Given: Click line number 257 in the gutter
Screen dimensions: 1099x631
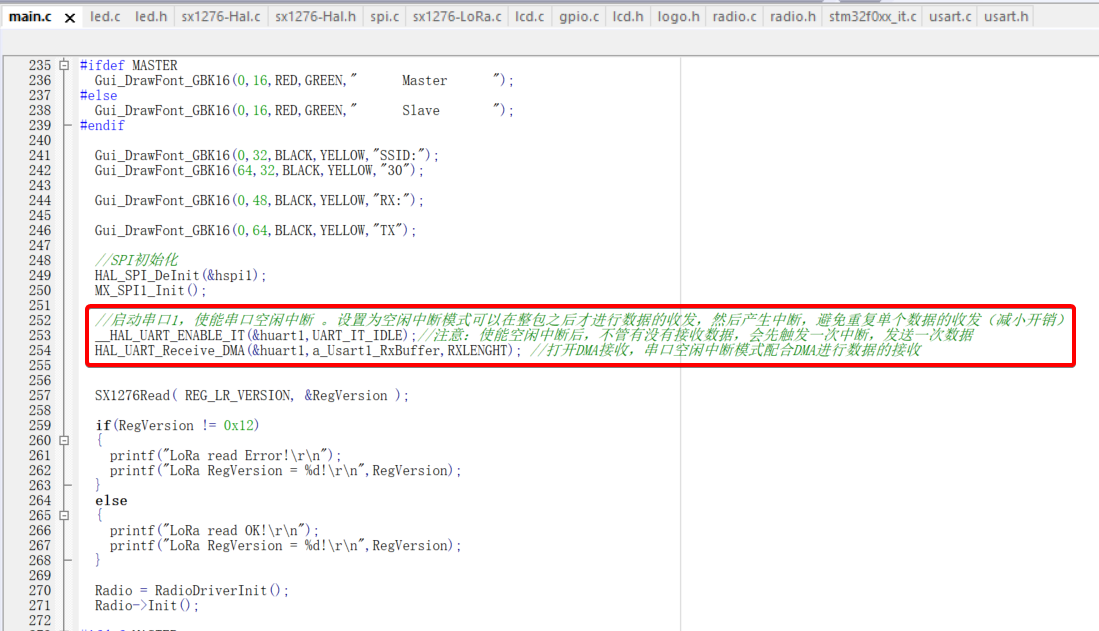Looking at the screenshot, I should click(40, 396).
